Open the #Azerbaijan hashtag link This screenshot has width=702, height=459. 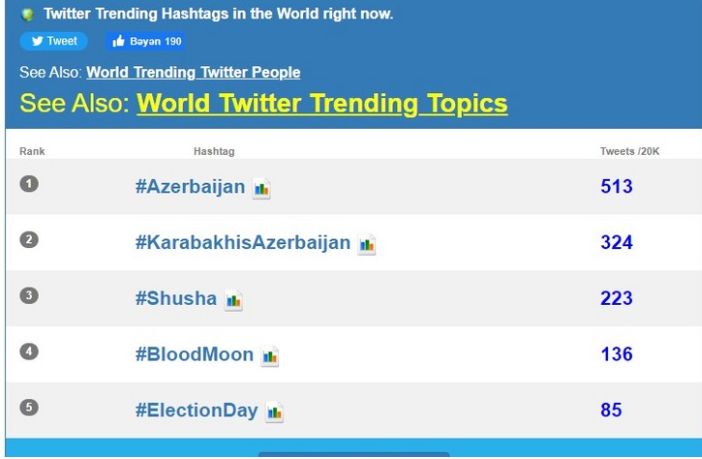190,186
